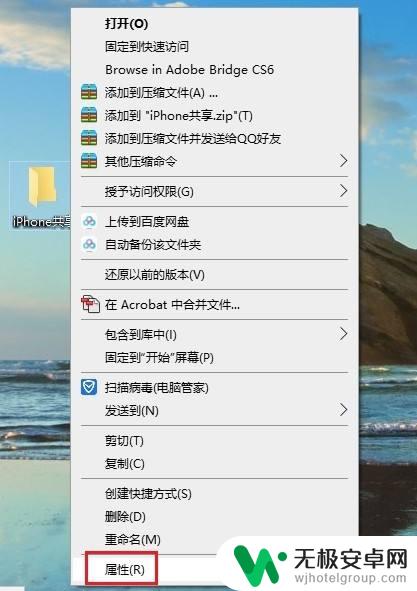The height and width of the screenshot is (591, 417).
Task: Expand the 包含到库中(I) submenu arrow
Action: pyautogui.click(x=343, y=334)
